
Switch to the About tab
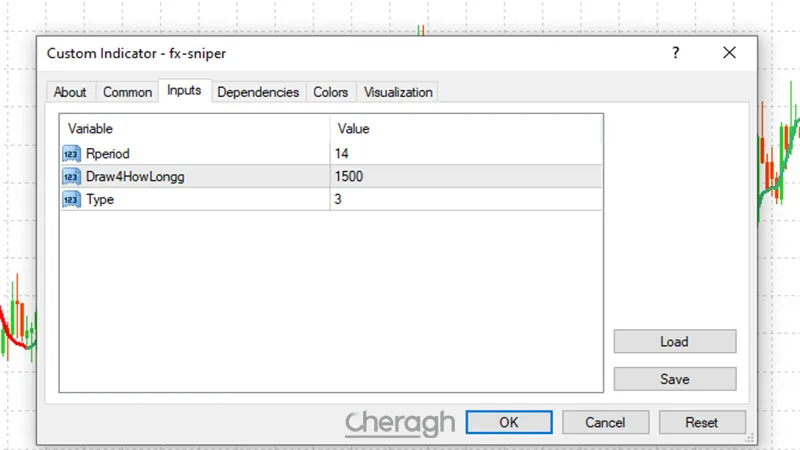click(70, 92)
